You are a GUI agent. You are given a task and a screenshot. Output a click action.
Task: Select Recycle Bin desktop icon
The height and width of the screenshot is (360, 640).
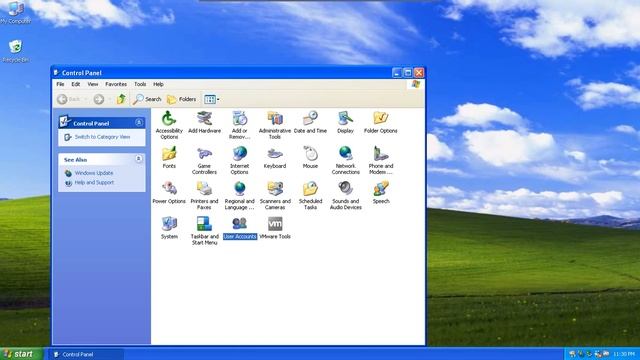tap(16, 51)
